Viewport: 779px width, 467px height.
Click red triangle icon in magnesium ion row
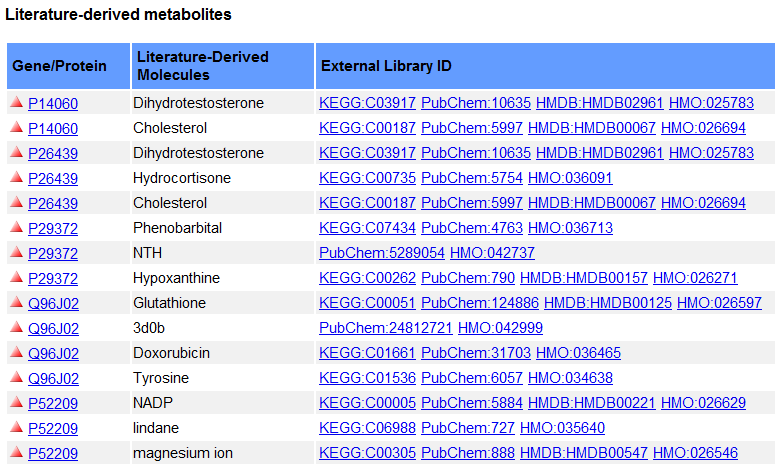16,452
